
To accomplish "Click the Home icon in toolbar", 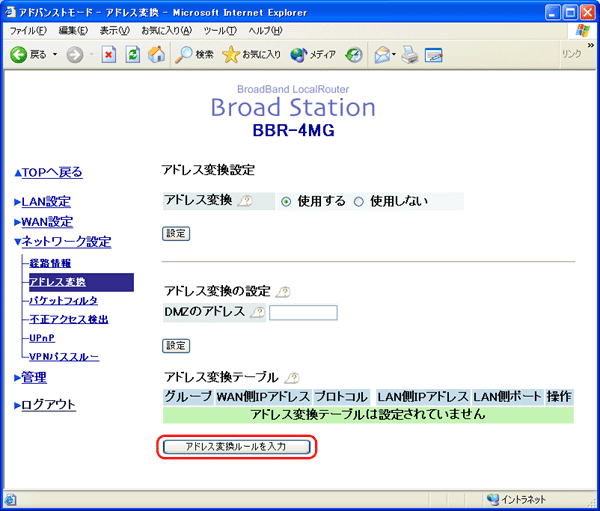I will (x=156, y=54).
